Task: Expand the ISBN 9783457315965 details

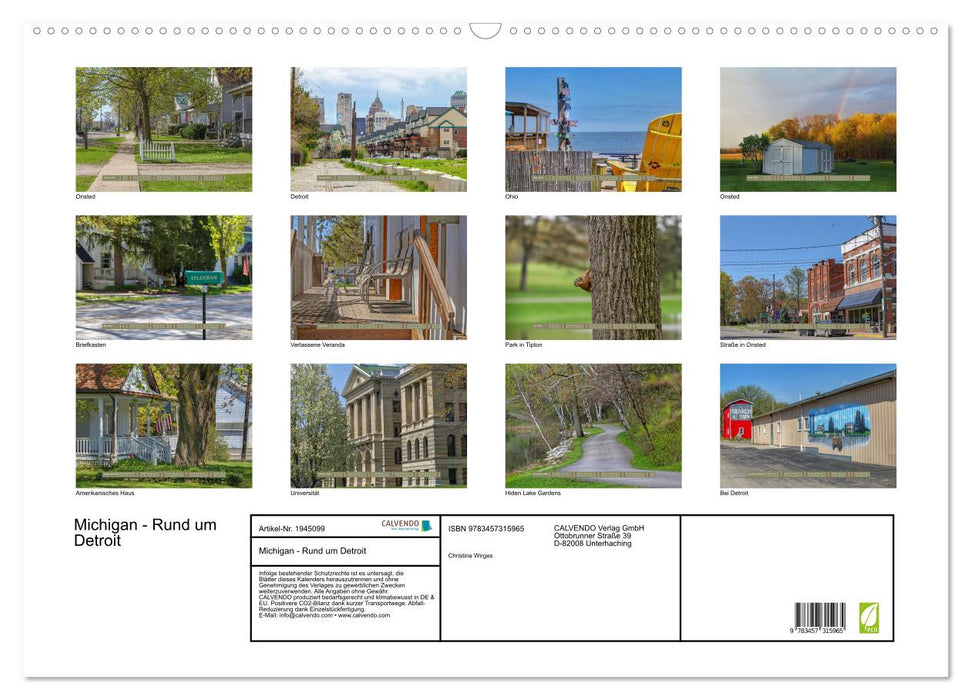Action: 487,528
